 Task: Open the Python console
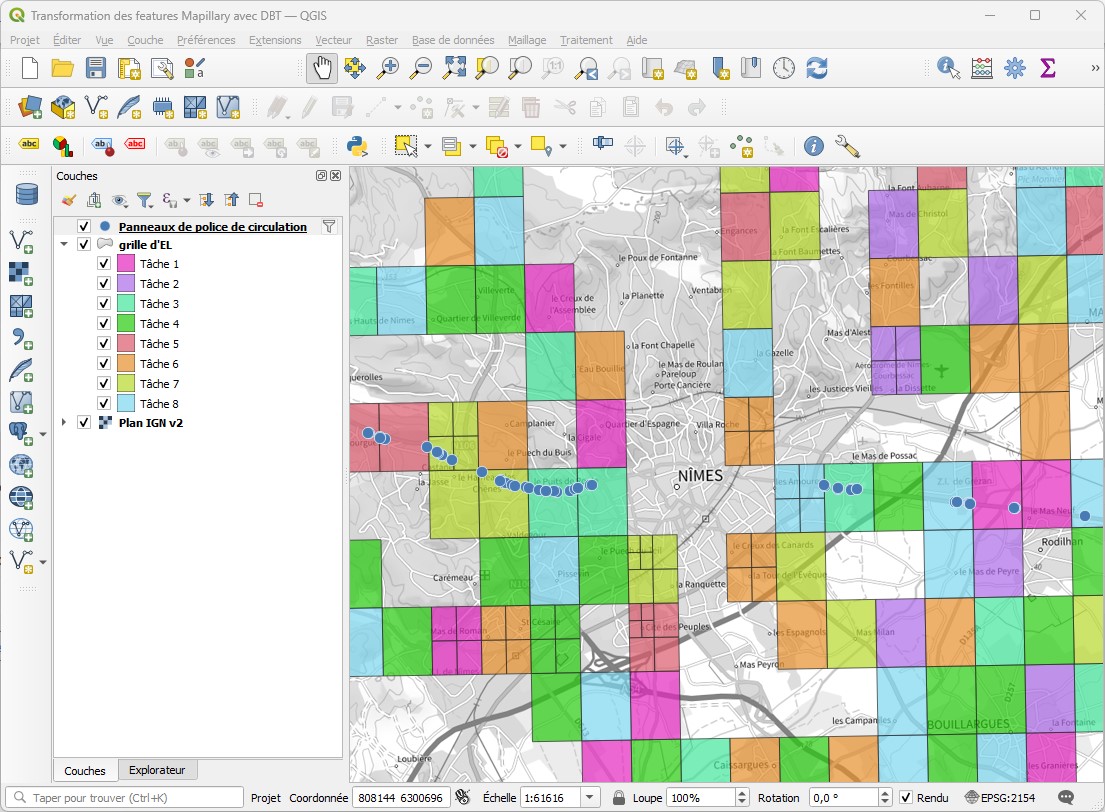[x=357, y=146]
